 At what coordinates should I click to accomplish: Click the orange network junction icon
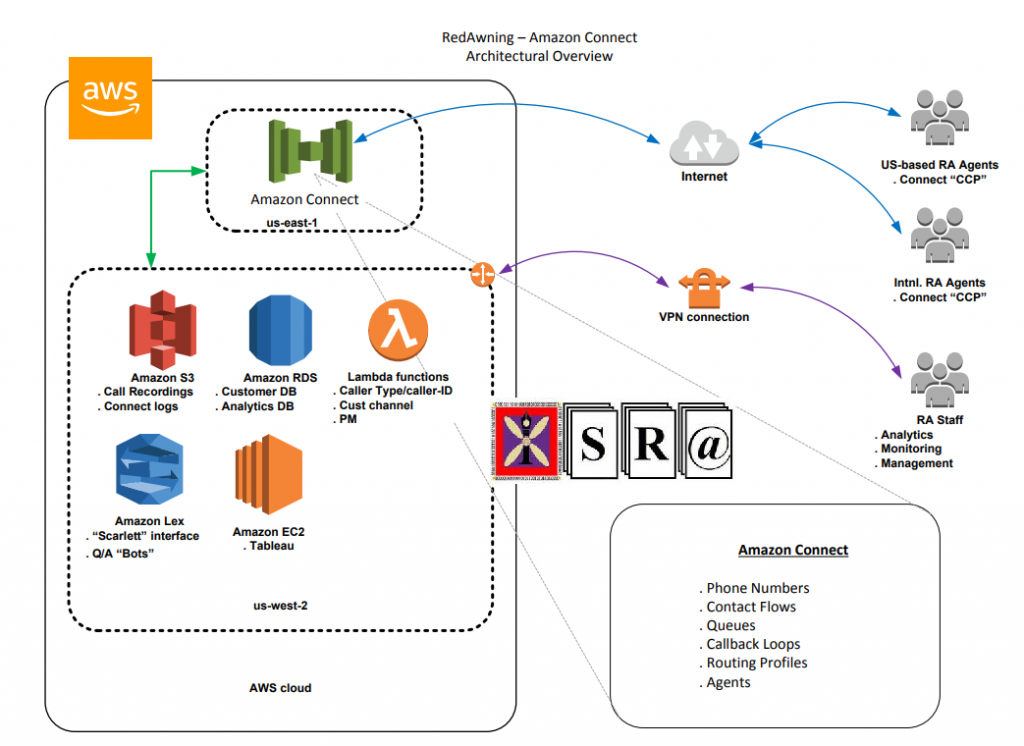[482, 274]
